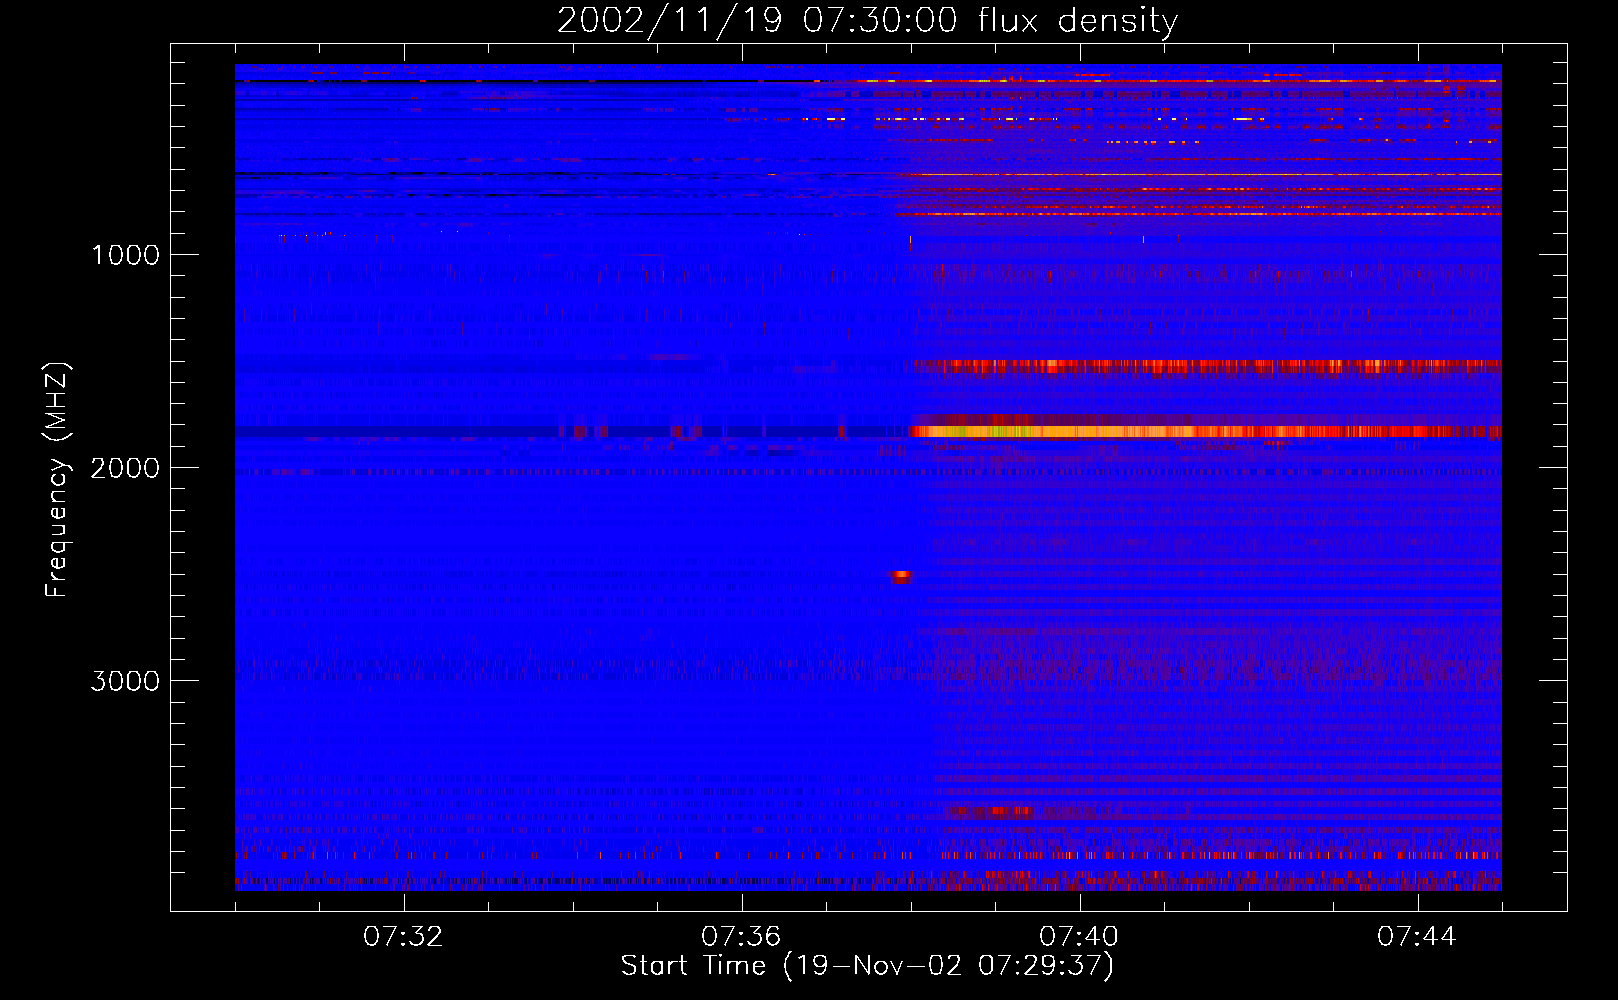
Task: Click the bright yellow emission band just below 2000 MHz
Action: point(1205,432)
